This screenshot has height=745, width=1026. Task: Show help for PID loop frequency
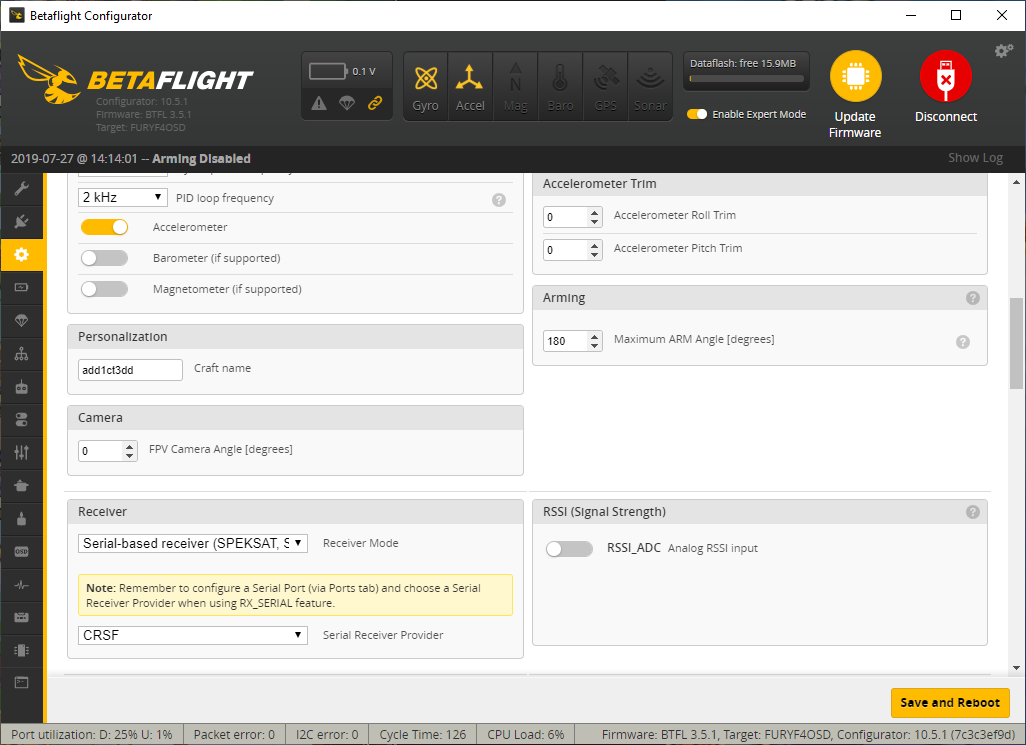click(x=499, y=200)
